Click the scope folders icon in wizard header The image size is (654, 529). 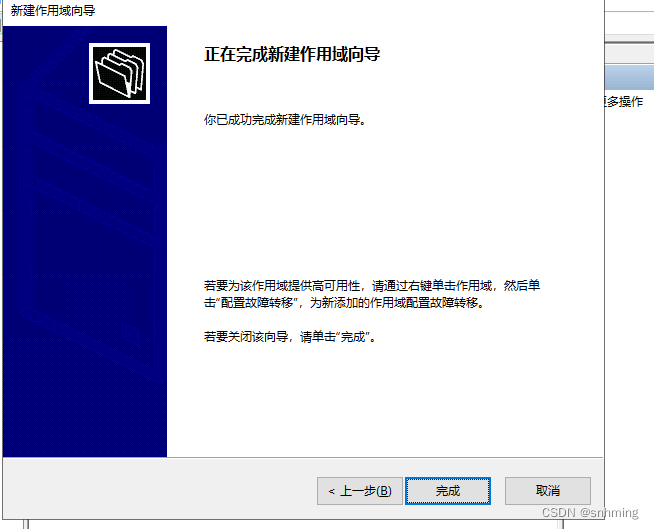pos(119,73)
